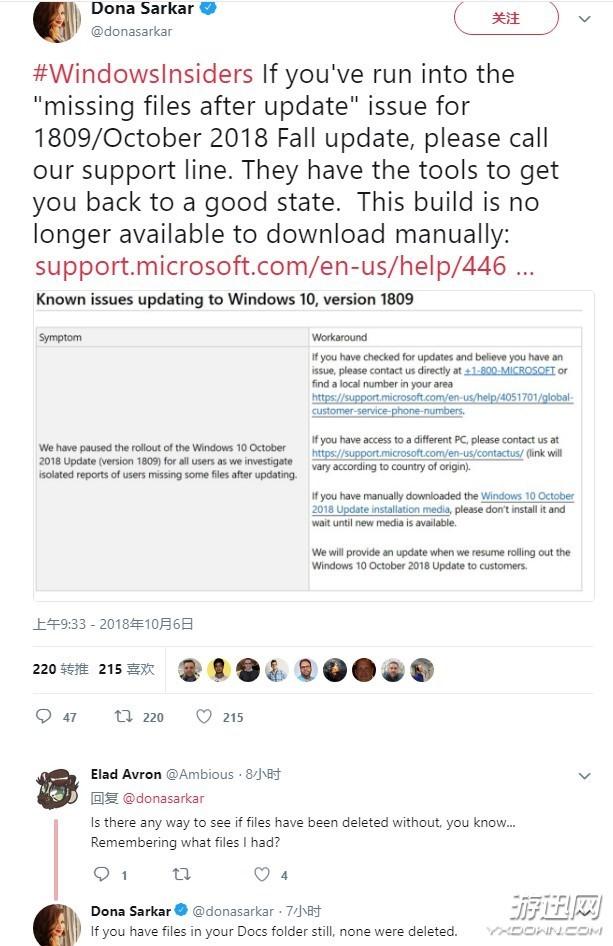
Task: View the 220 转推 retweets list
Action: (60, 669)
